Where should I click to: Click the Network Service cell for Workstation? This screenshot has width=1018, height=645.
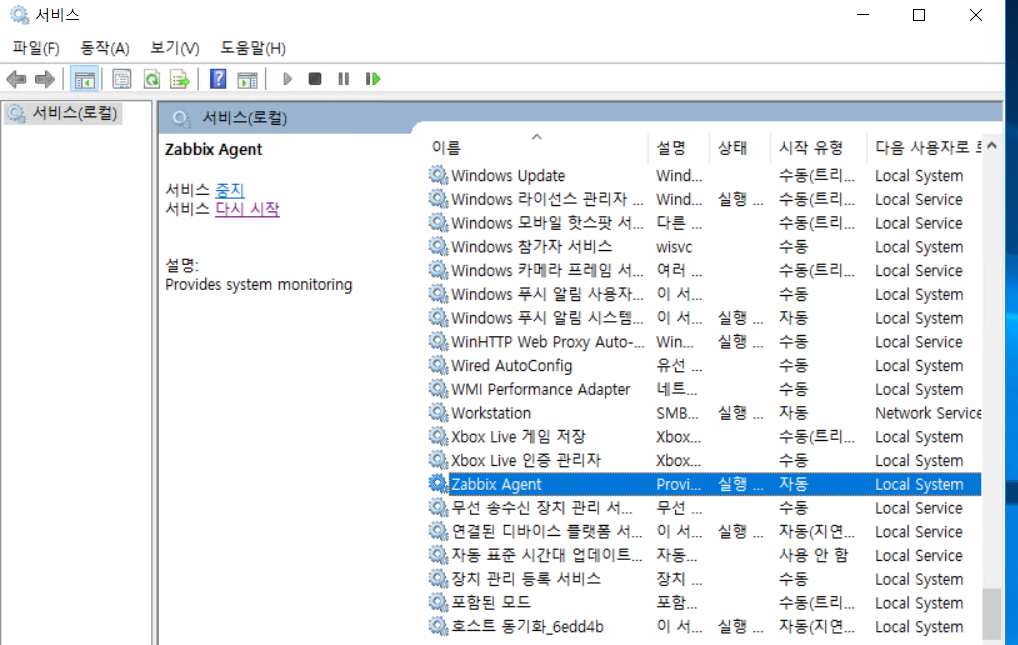click(928, 413)
